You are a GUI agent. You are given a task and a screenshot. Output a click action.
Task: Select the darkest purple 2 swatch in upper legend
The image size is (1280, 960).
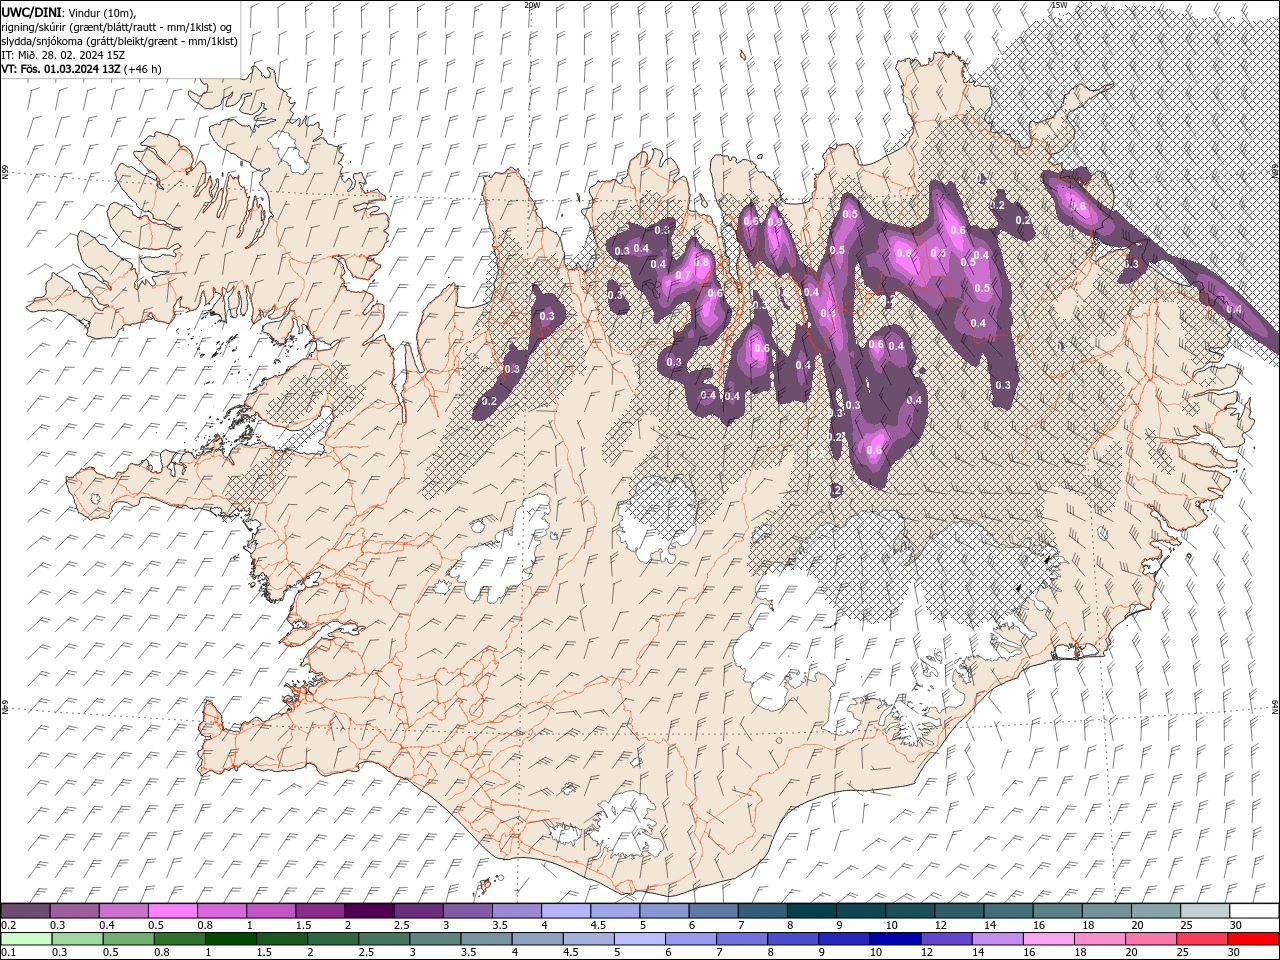[x=369, y=911]
